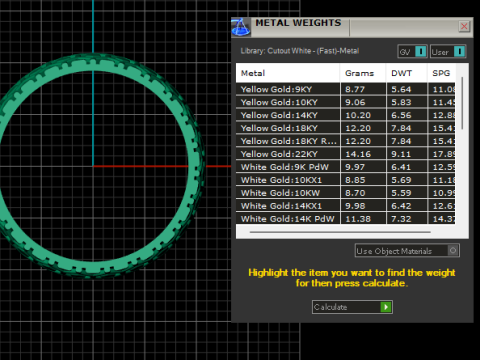Screen dimensions: 480x360
Task: Click the 11.38 grams value
Action: click(358, 219)
